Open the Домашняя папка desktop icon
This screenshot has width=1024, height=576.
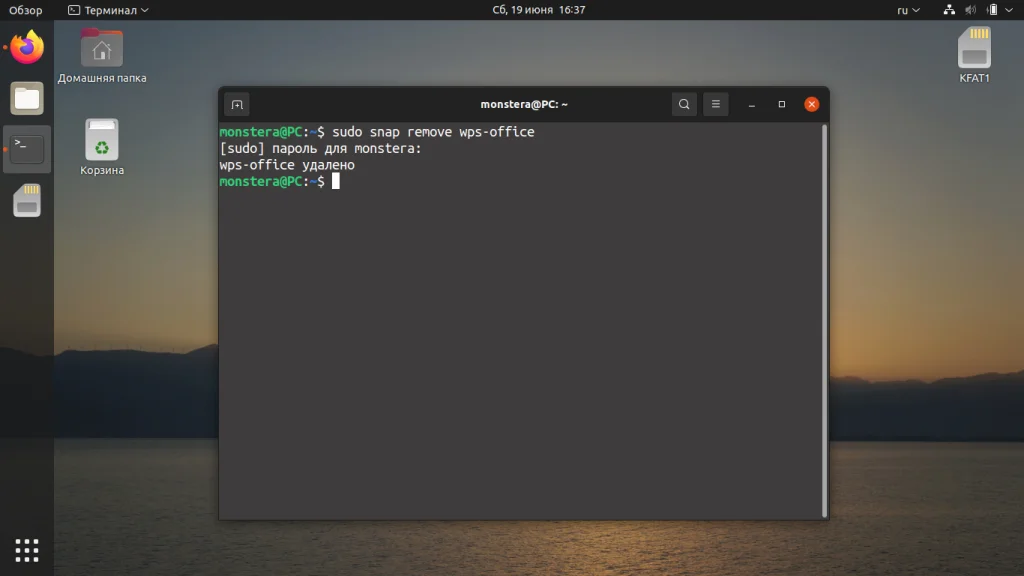(102, 56)
